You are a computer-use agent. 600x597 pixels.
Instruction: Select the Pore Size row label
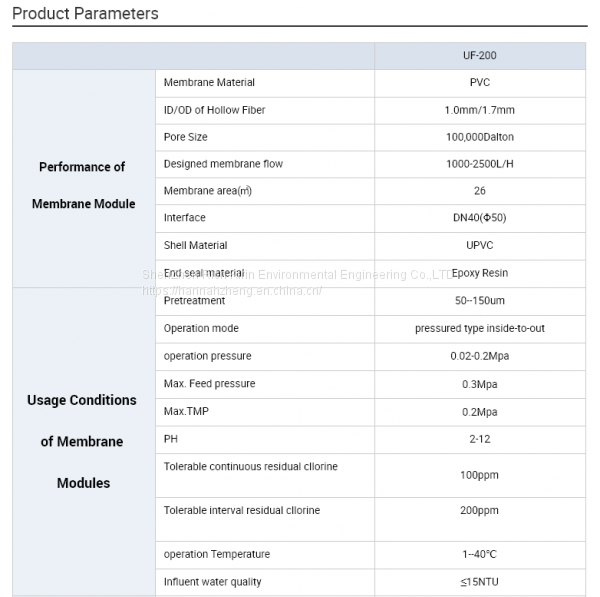(186, 136)
